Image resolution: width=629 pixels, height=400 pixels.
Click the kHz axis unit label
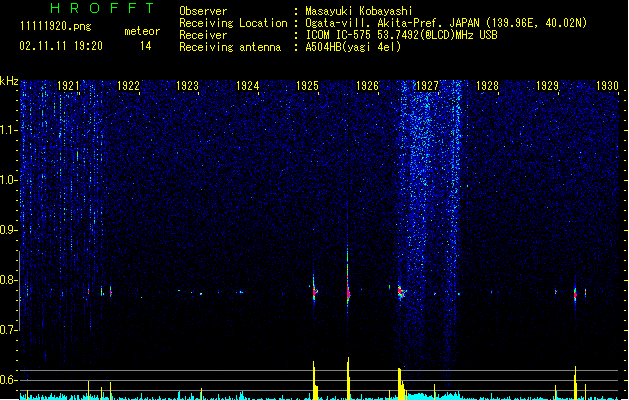pos(9,81)
